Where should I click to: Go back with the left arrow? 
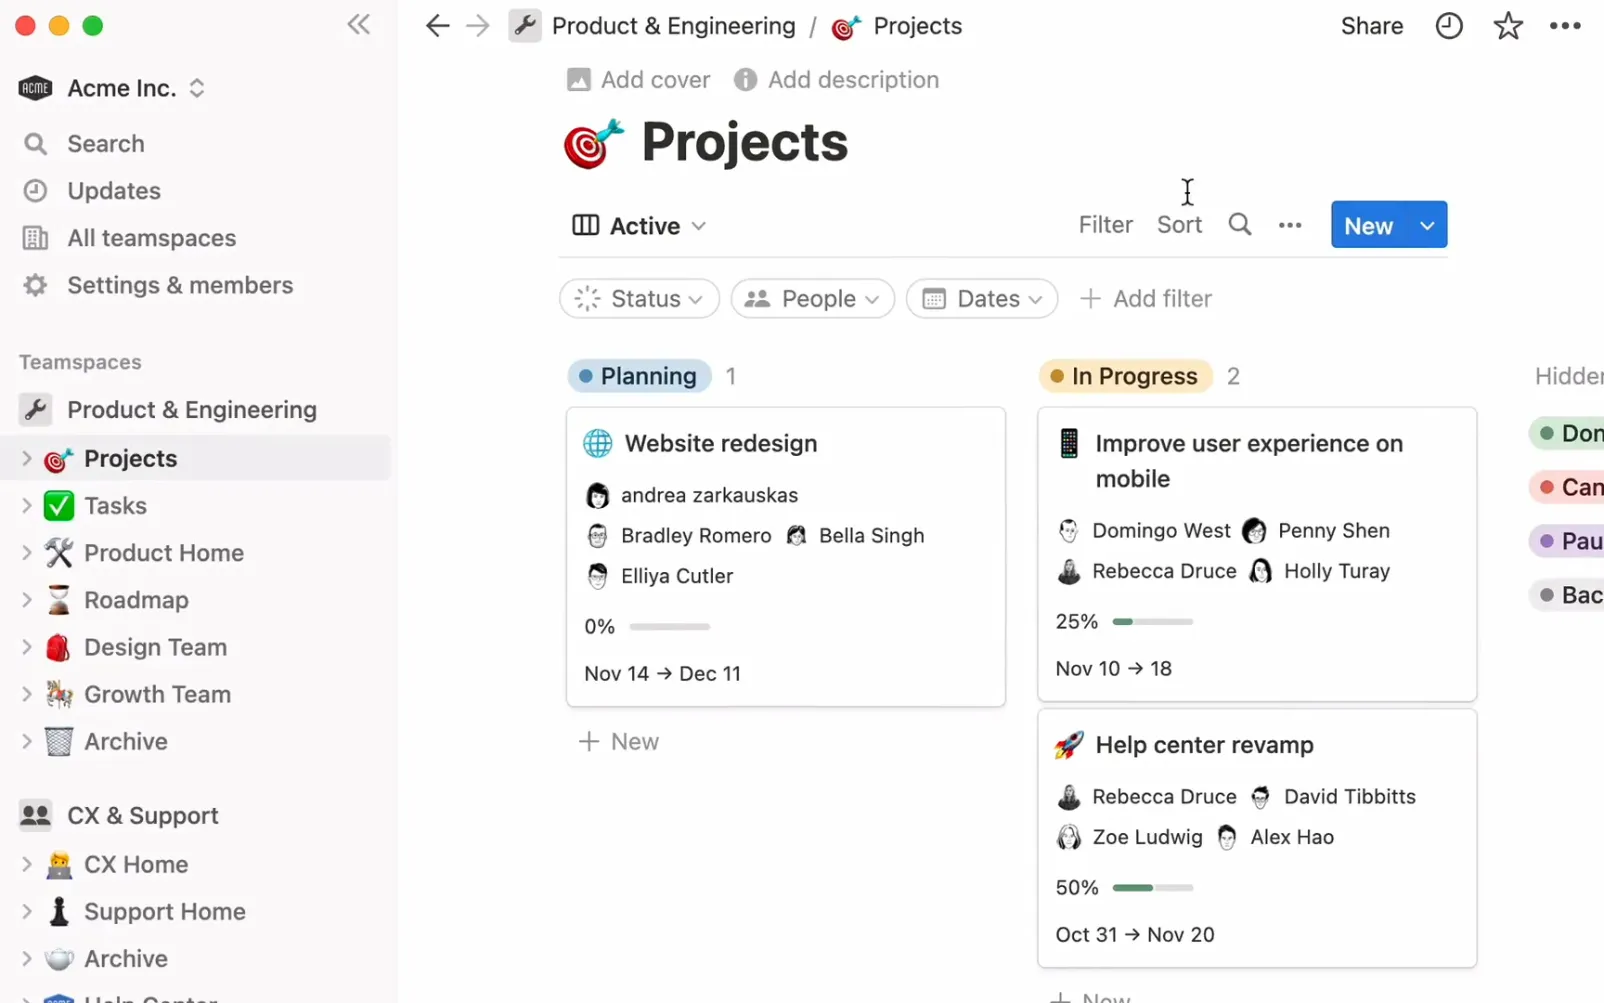coord(437,26)
